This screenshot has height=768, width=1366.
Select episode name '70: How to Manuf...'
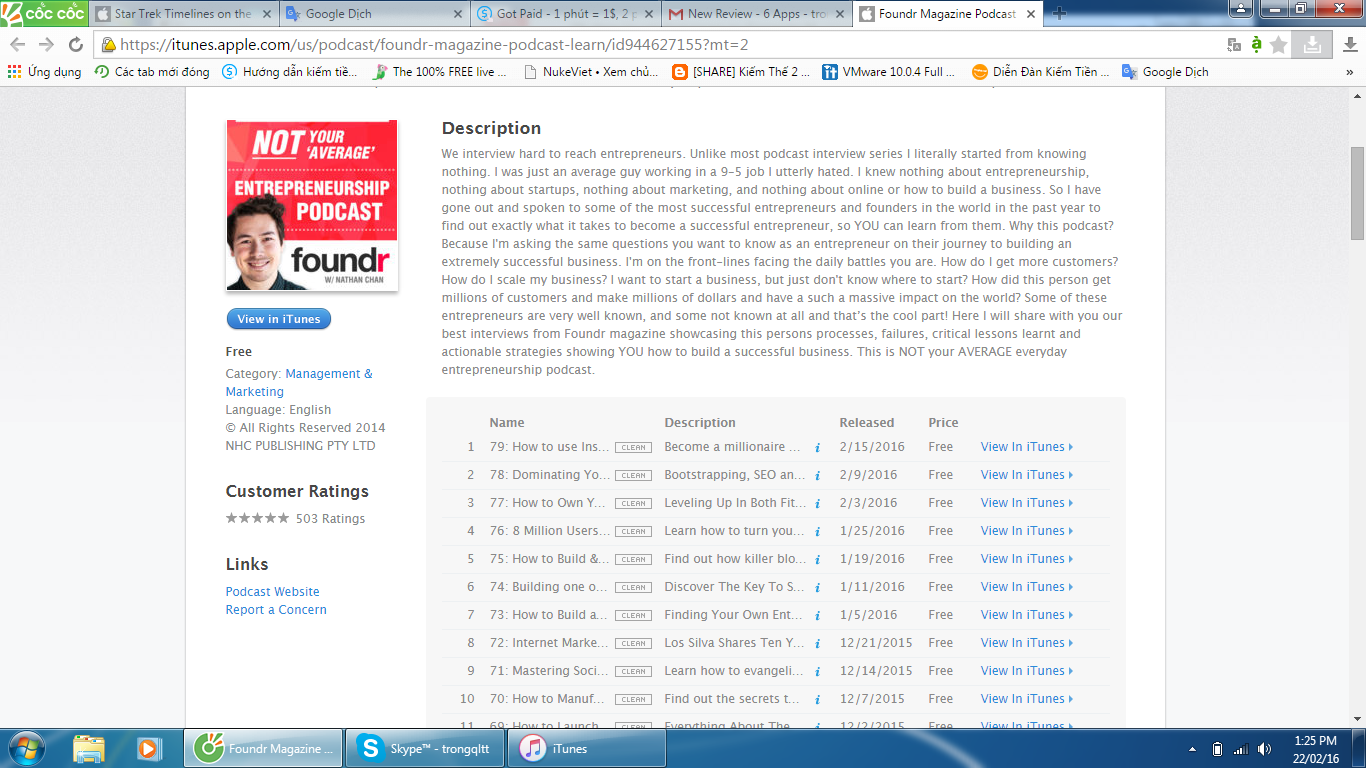[x=548, y=699]
